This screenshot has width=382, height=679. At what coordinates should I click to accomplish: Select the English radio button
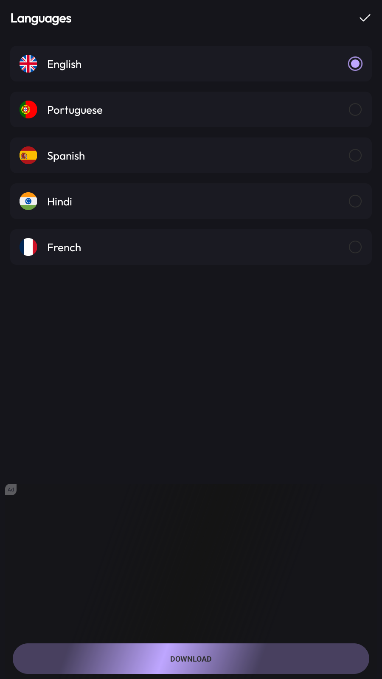355,64
